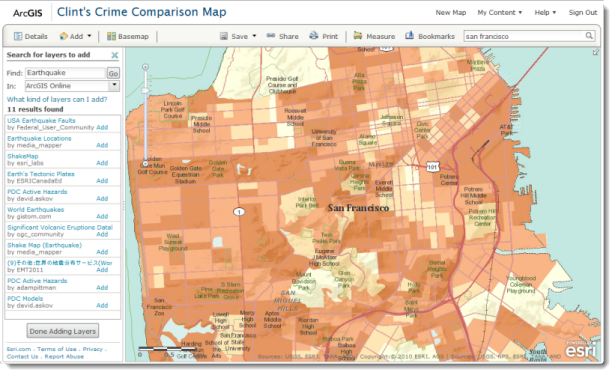
Task: Add the EMT2011 layer
Action: pos(102,270)
